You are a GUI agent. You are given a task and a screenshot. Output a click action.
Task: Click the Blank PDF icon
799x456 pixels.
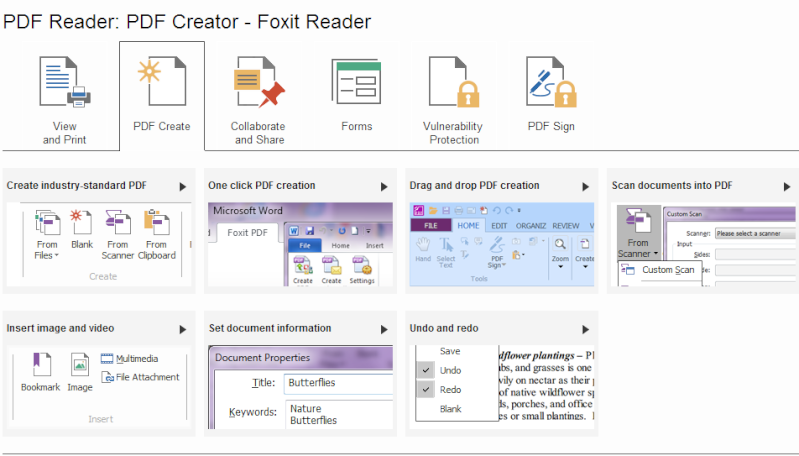coord(82,229)
